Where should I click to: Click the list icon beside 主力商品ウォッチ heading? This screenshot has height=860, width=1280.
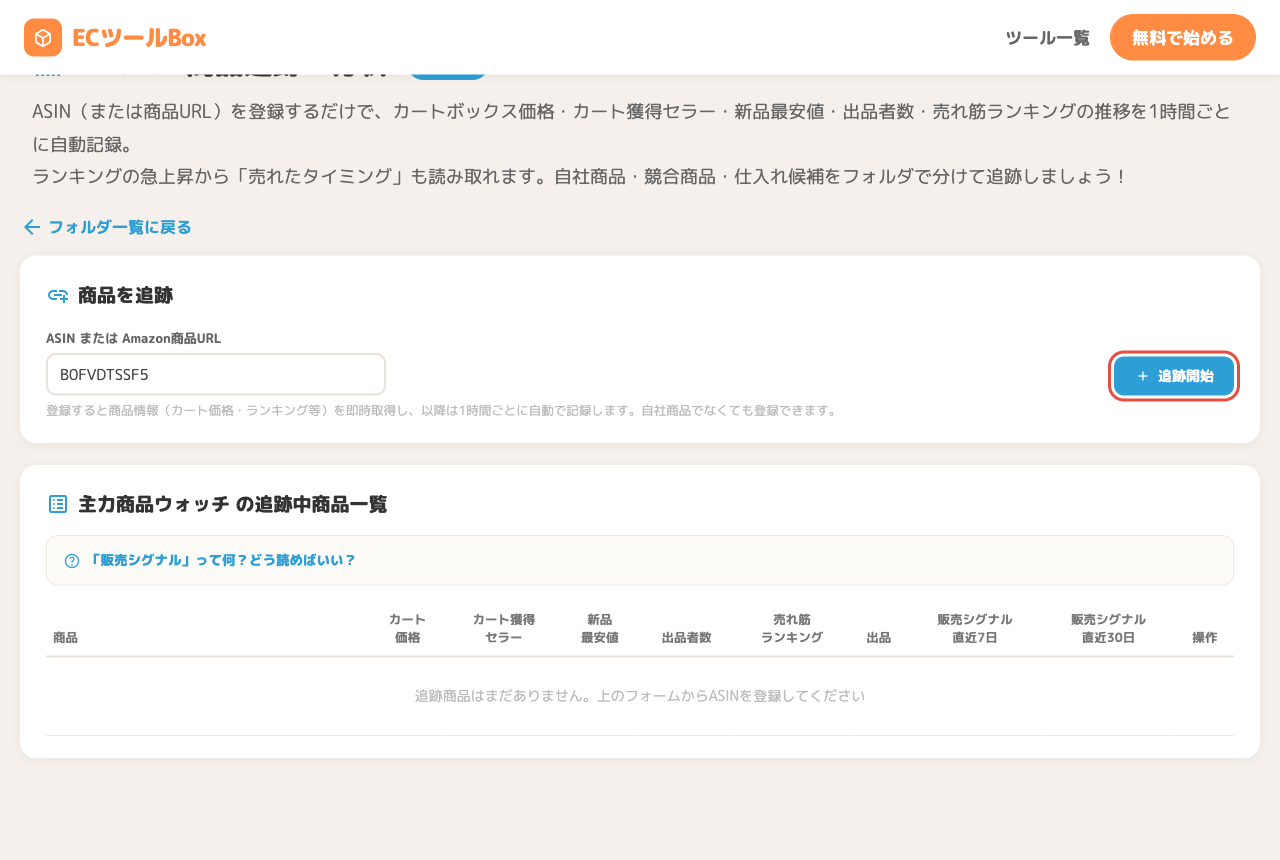tap(58, 504)
